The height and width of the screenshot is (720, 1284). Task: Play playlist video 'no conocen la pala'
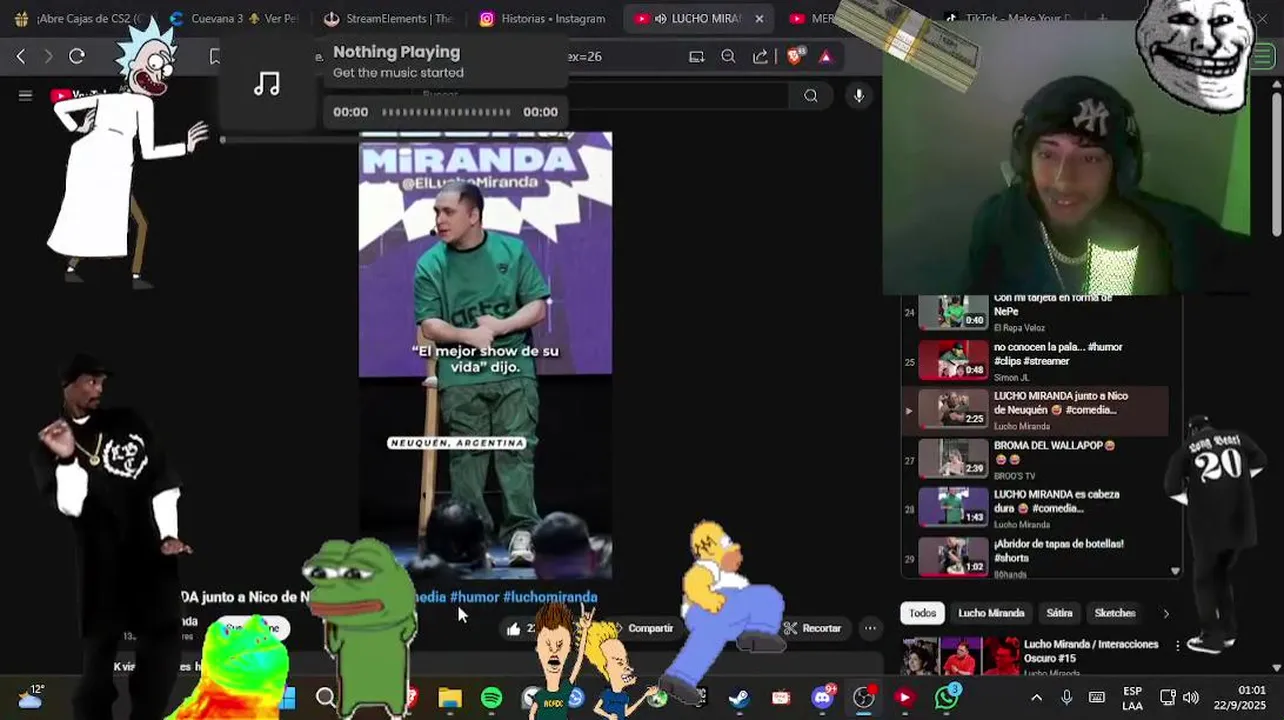[x=1035, y=361]
